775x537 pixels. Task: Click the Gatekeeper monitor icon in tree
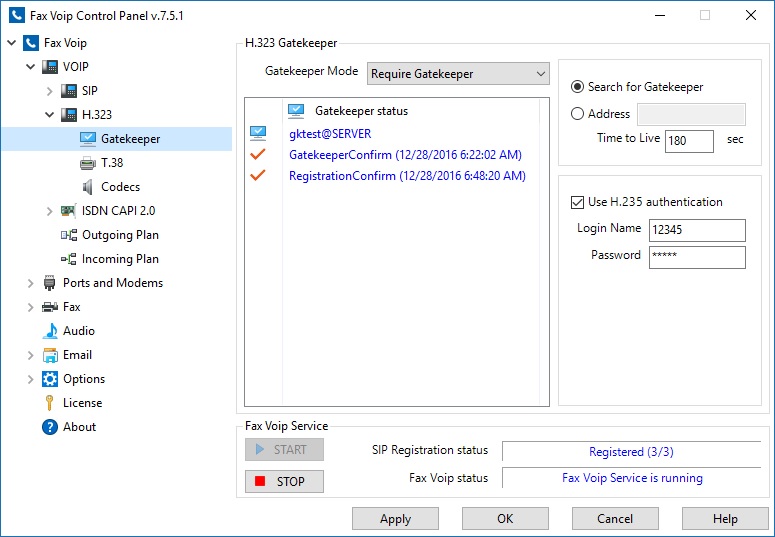(87, 139)
